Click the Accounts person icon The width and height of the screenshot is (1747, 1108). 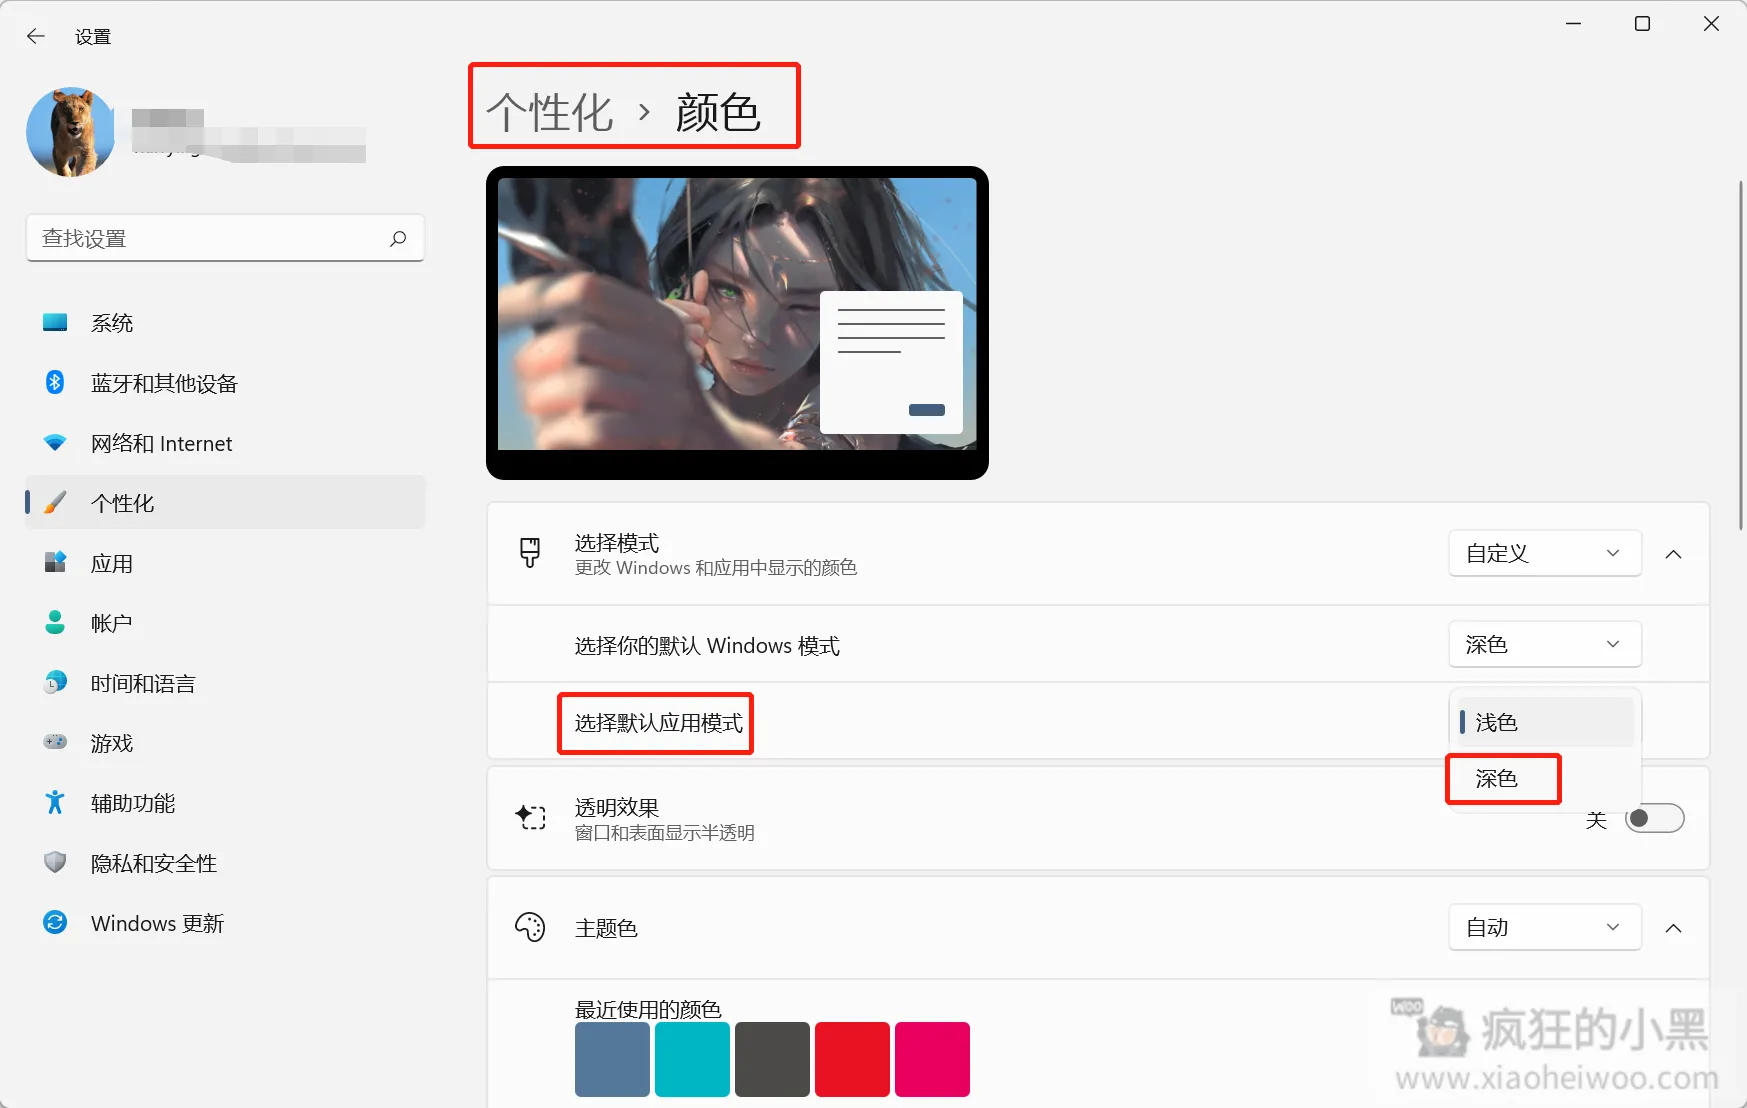[55, 622]
